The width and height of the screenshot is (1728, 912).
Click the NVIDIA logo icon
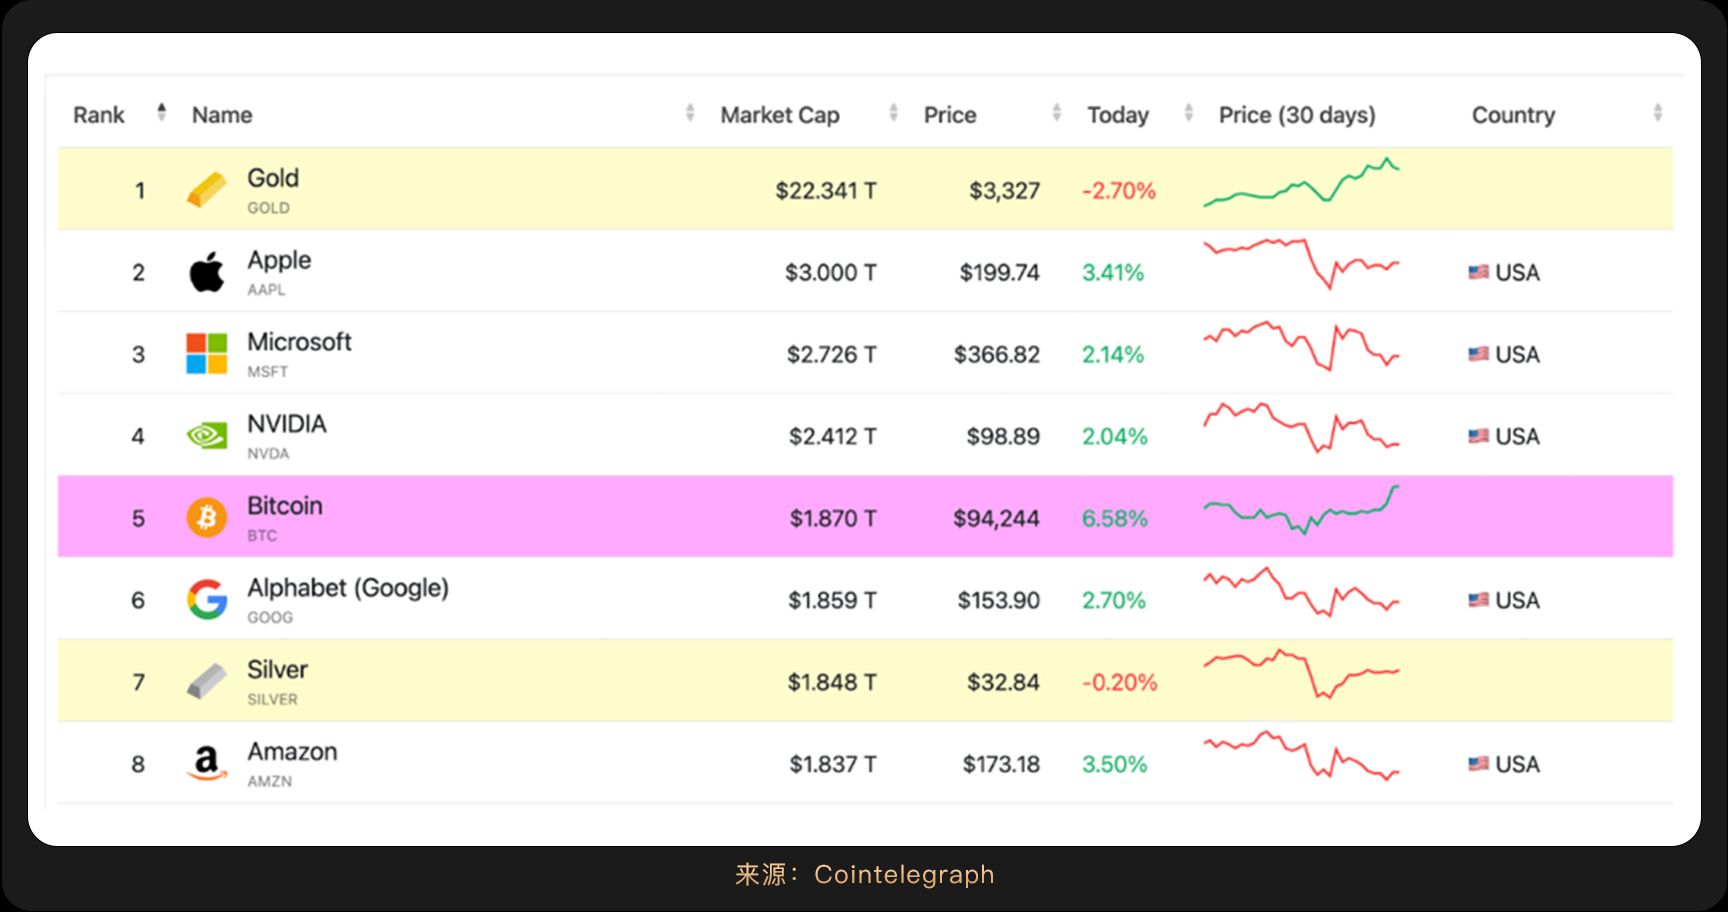point(207,436)
